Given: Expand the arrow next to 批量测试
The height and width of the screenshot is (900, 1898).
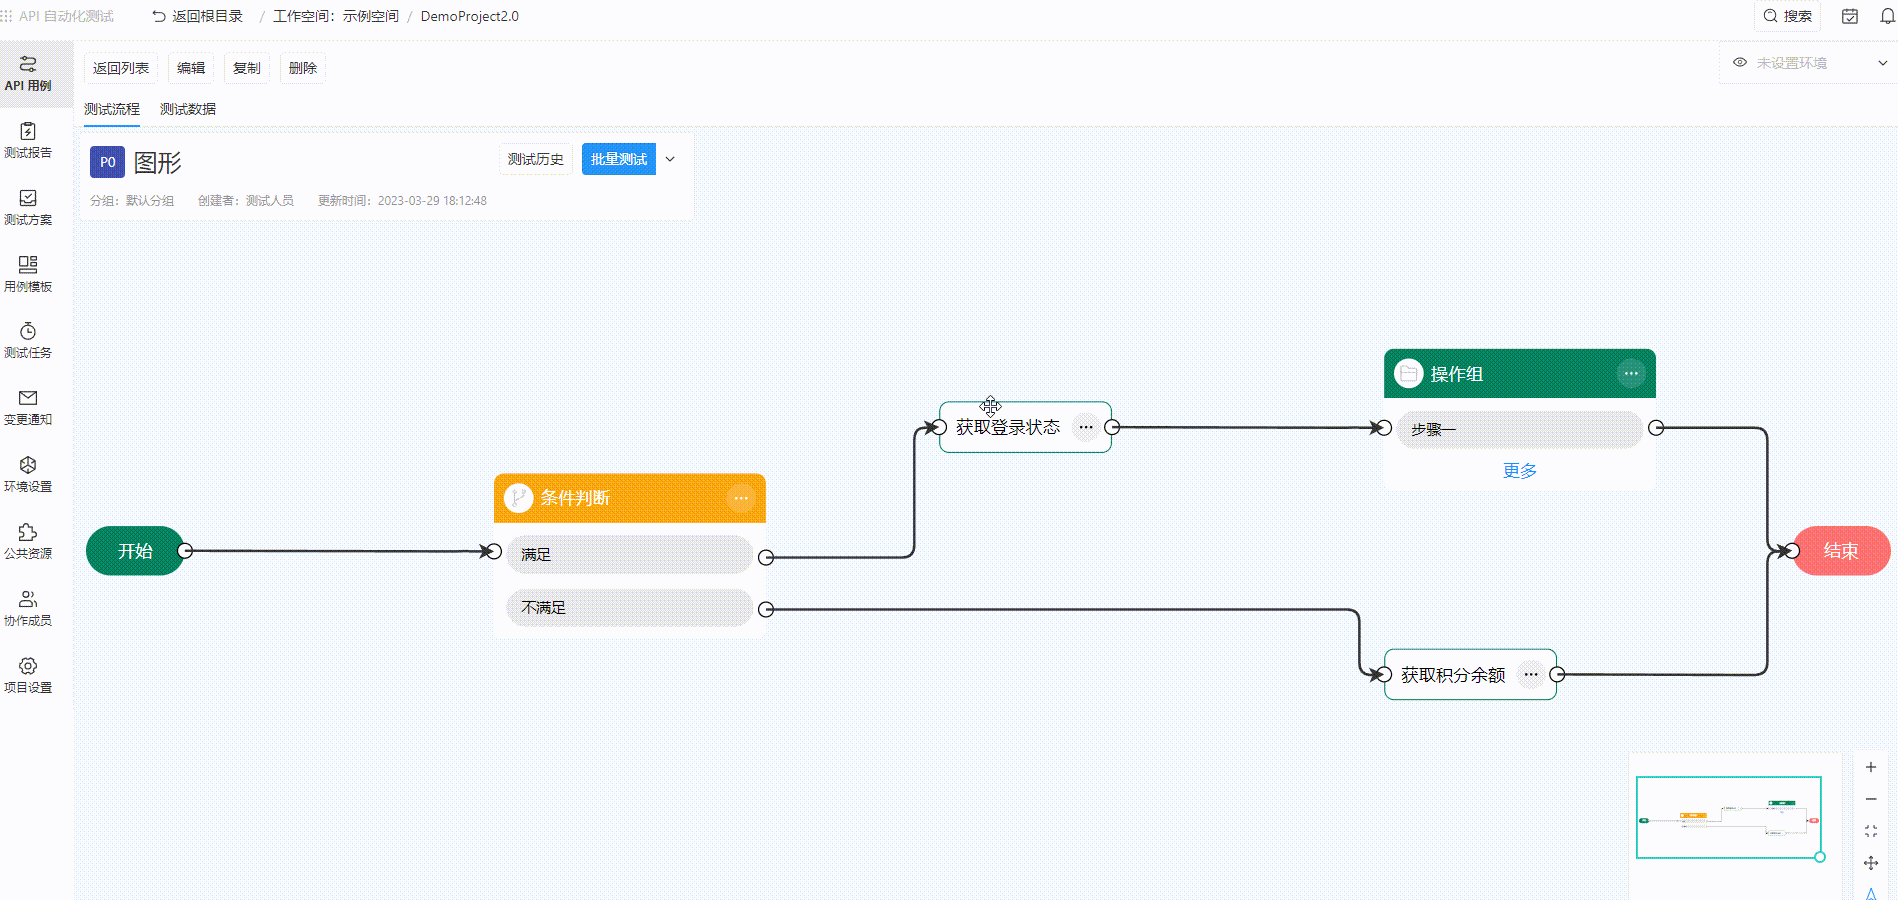Looking at the screenshot, I should pos(670,159).
